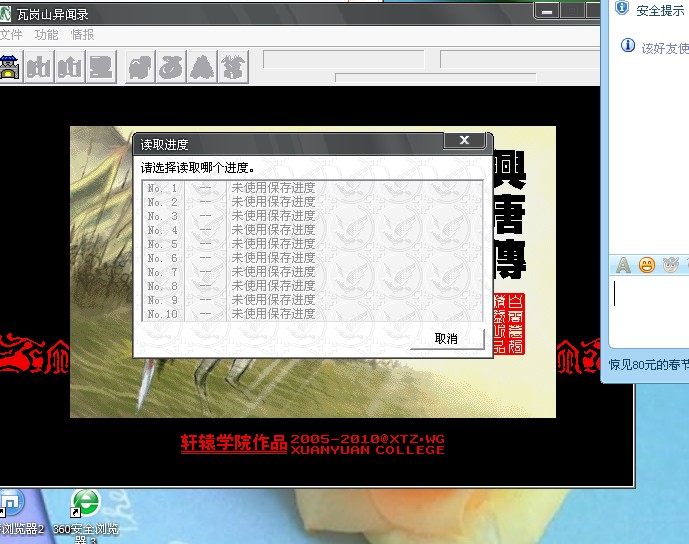Click the 安全提示 heading in chat window
689x544 pixels.
click(x=660, y=11)
